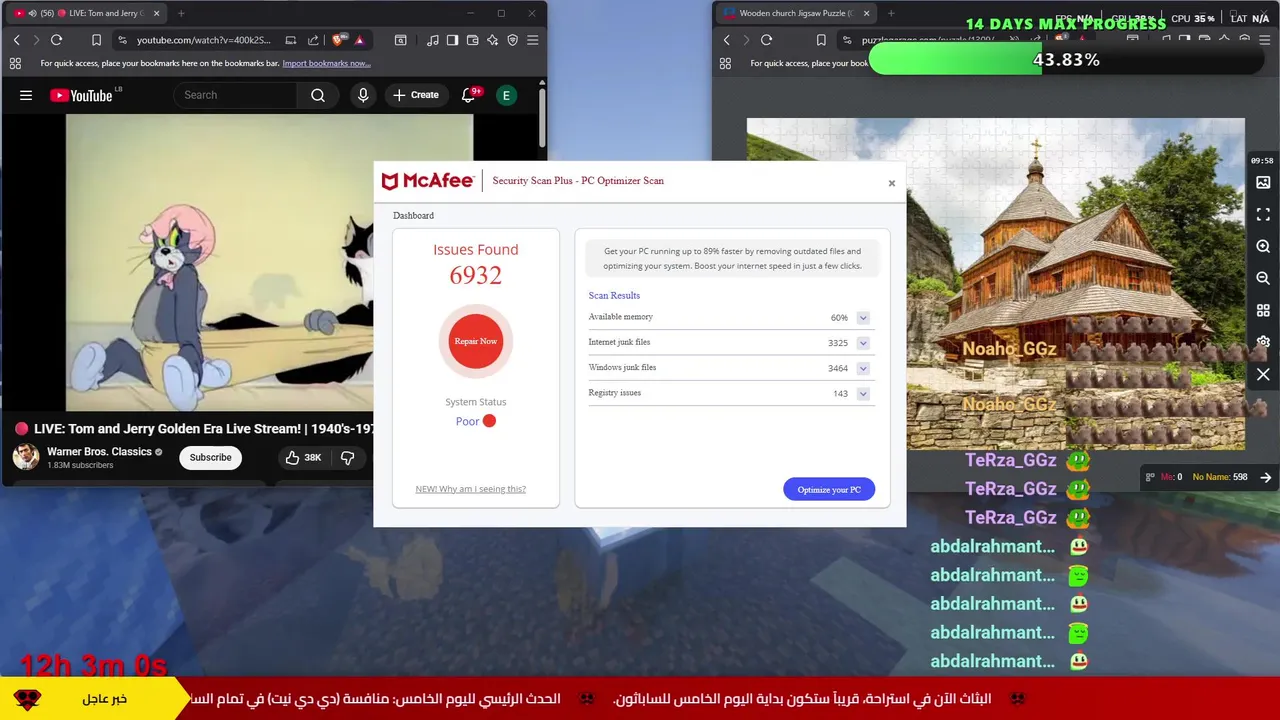Open the Brave wallet icon
Screen dimensions: 1280x720
pyautogui.click(x=472, y=40)
